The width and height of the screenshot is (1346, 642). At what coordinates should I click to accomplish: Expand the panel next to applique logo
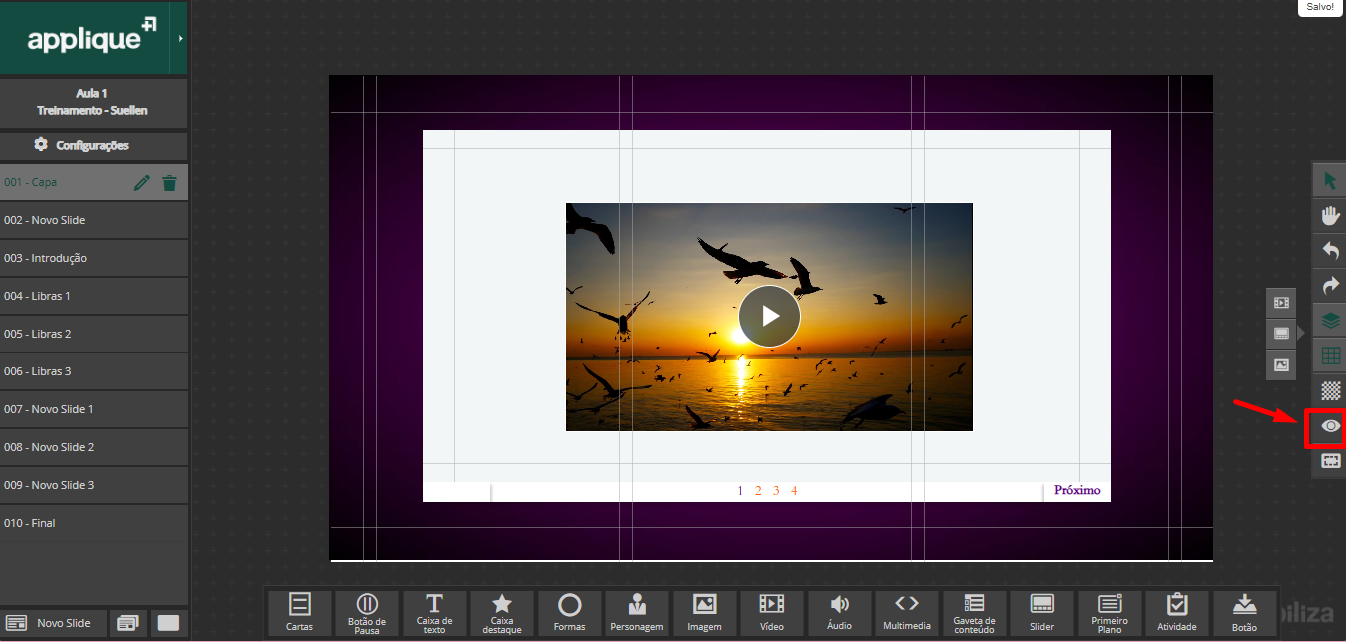[180, 38]
